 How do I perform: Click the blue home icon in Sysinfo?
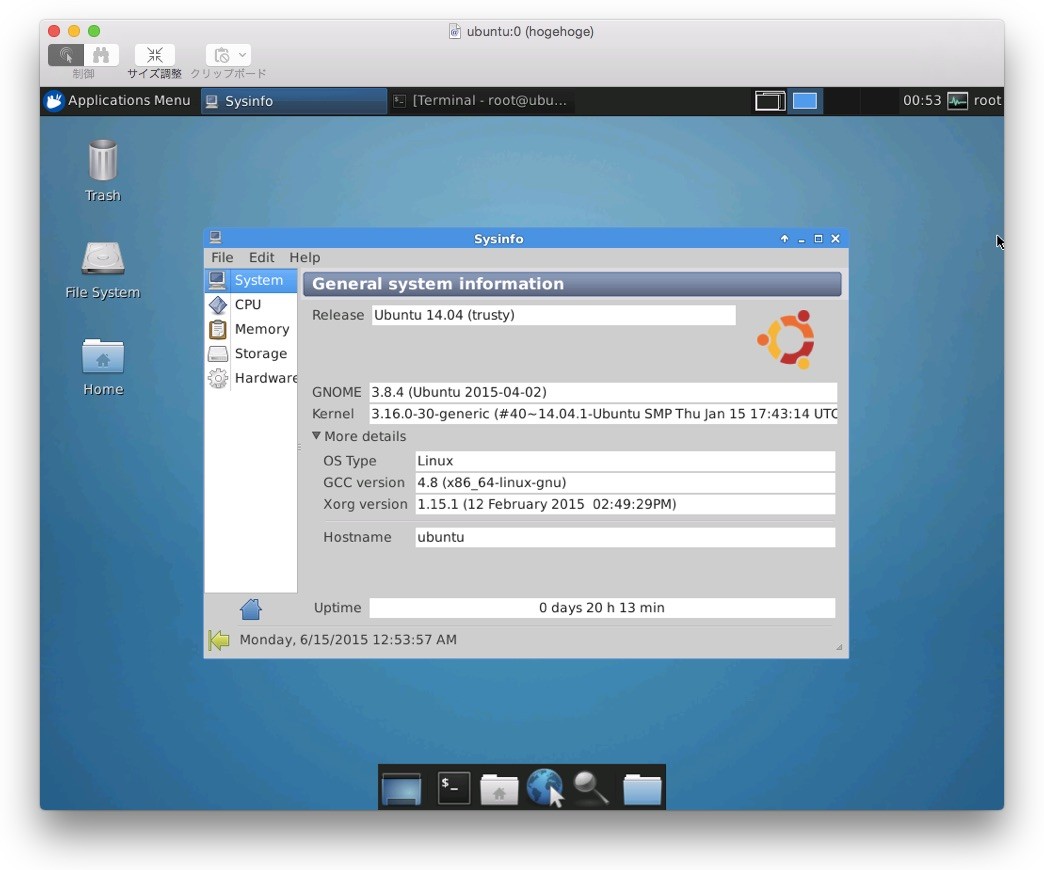tap(251, 608)
